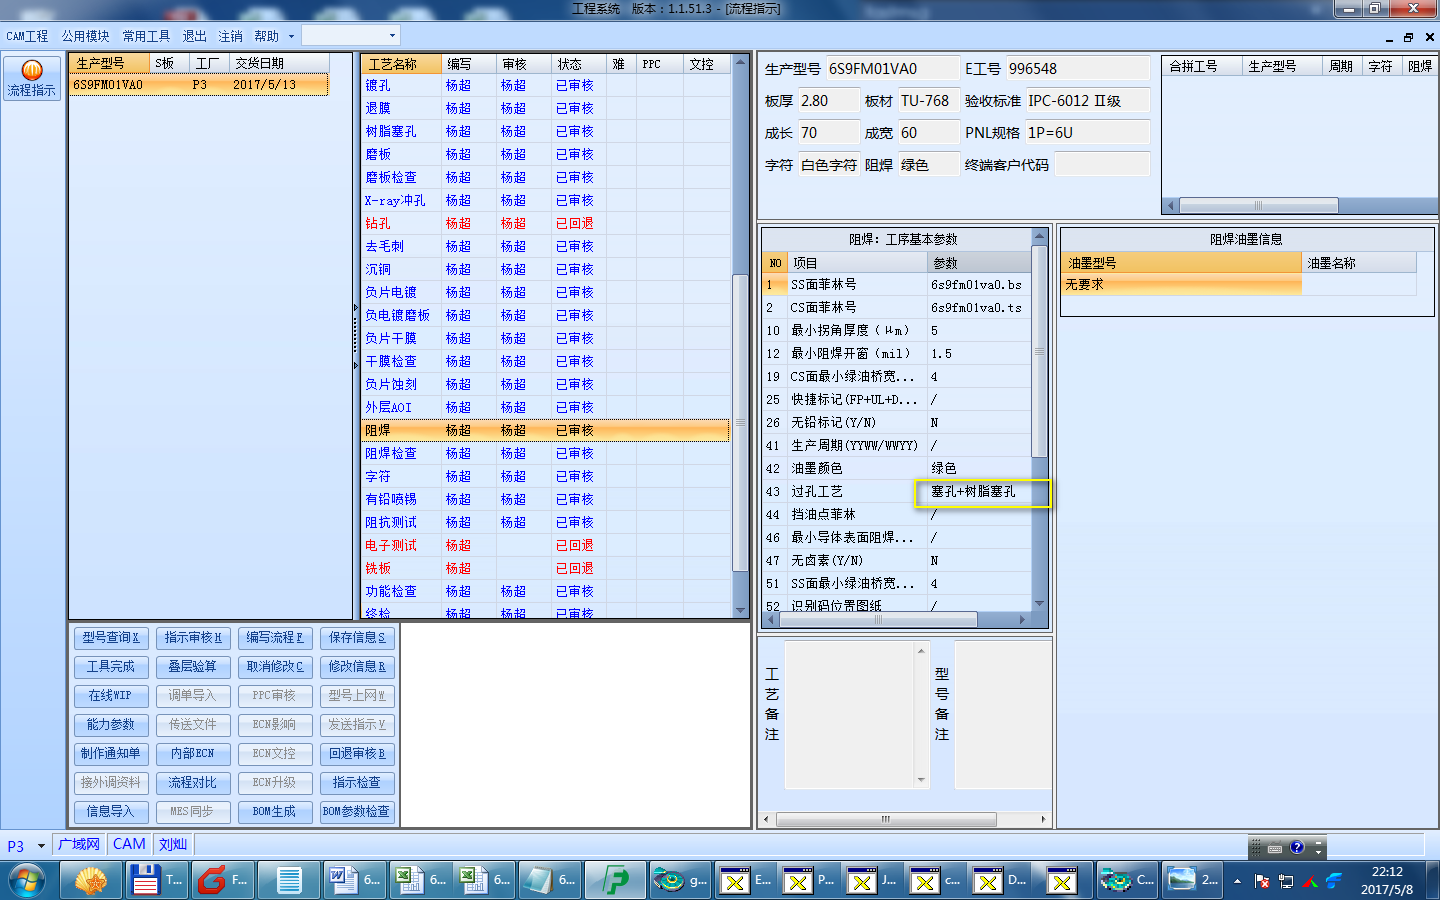Screen dimensions: 1440x900
Task: Open the 流程指示 module icon
Action: pyautogui.click(x=32, y=77)
